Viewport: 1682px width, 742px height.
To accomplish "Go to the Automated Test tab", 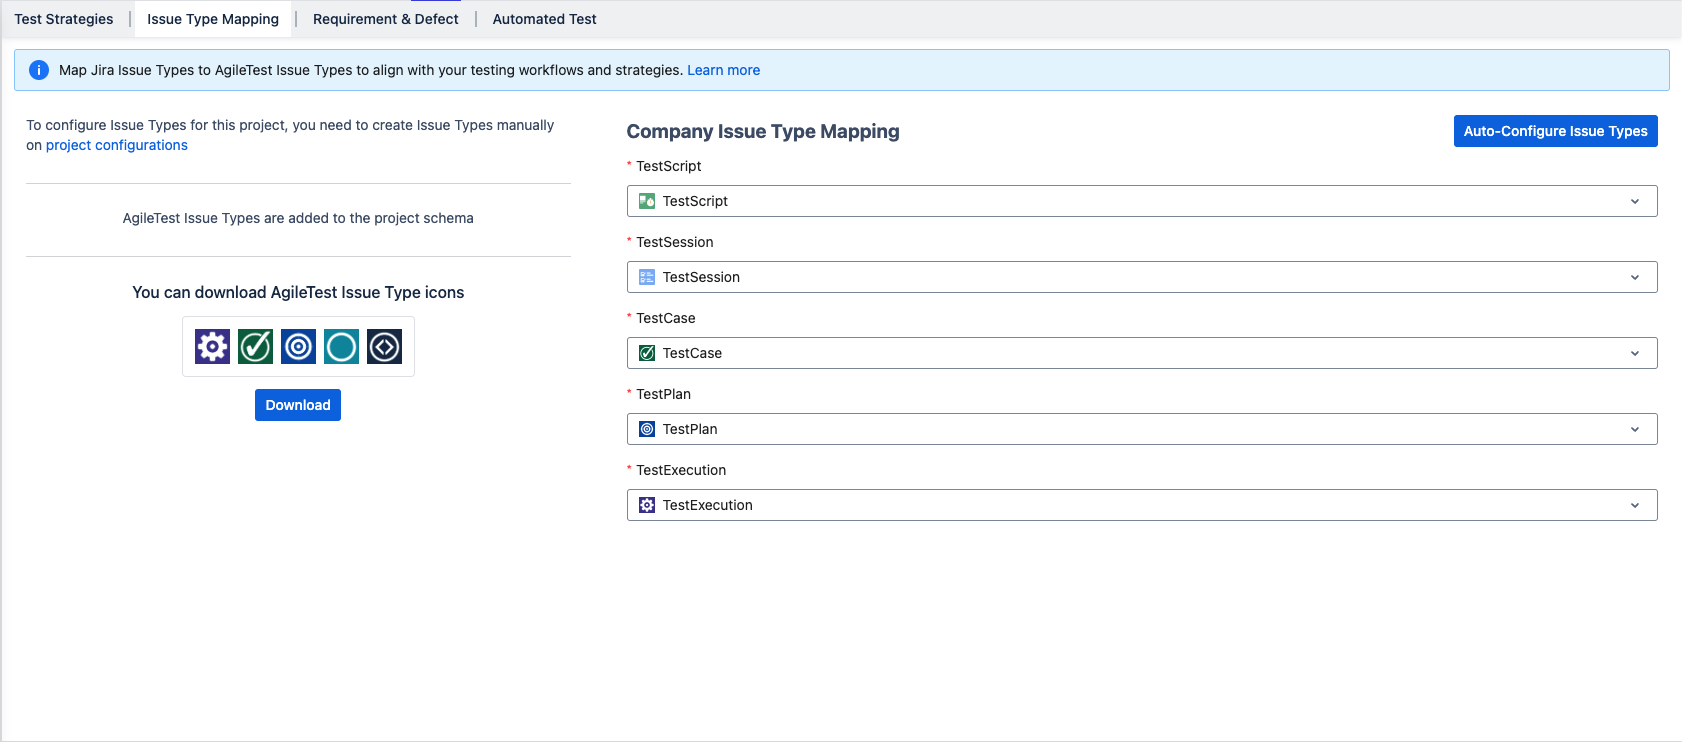I will (545, 19).
